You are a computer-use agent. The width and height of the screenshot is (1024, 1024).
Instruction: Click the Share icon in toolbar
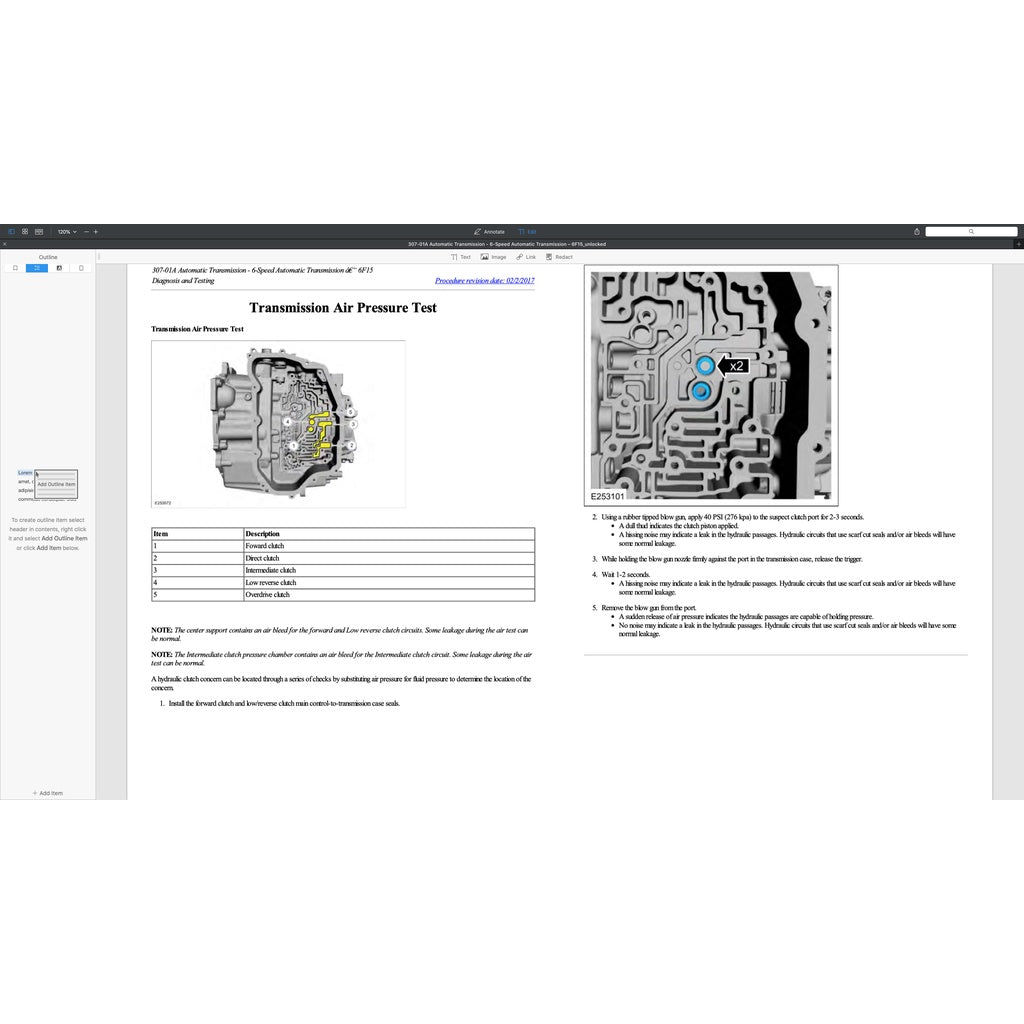click(917, 231)
